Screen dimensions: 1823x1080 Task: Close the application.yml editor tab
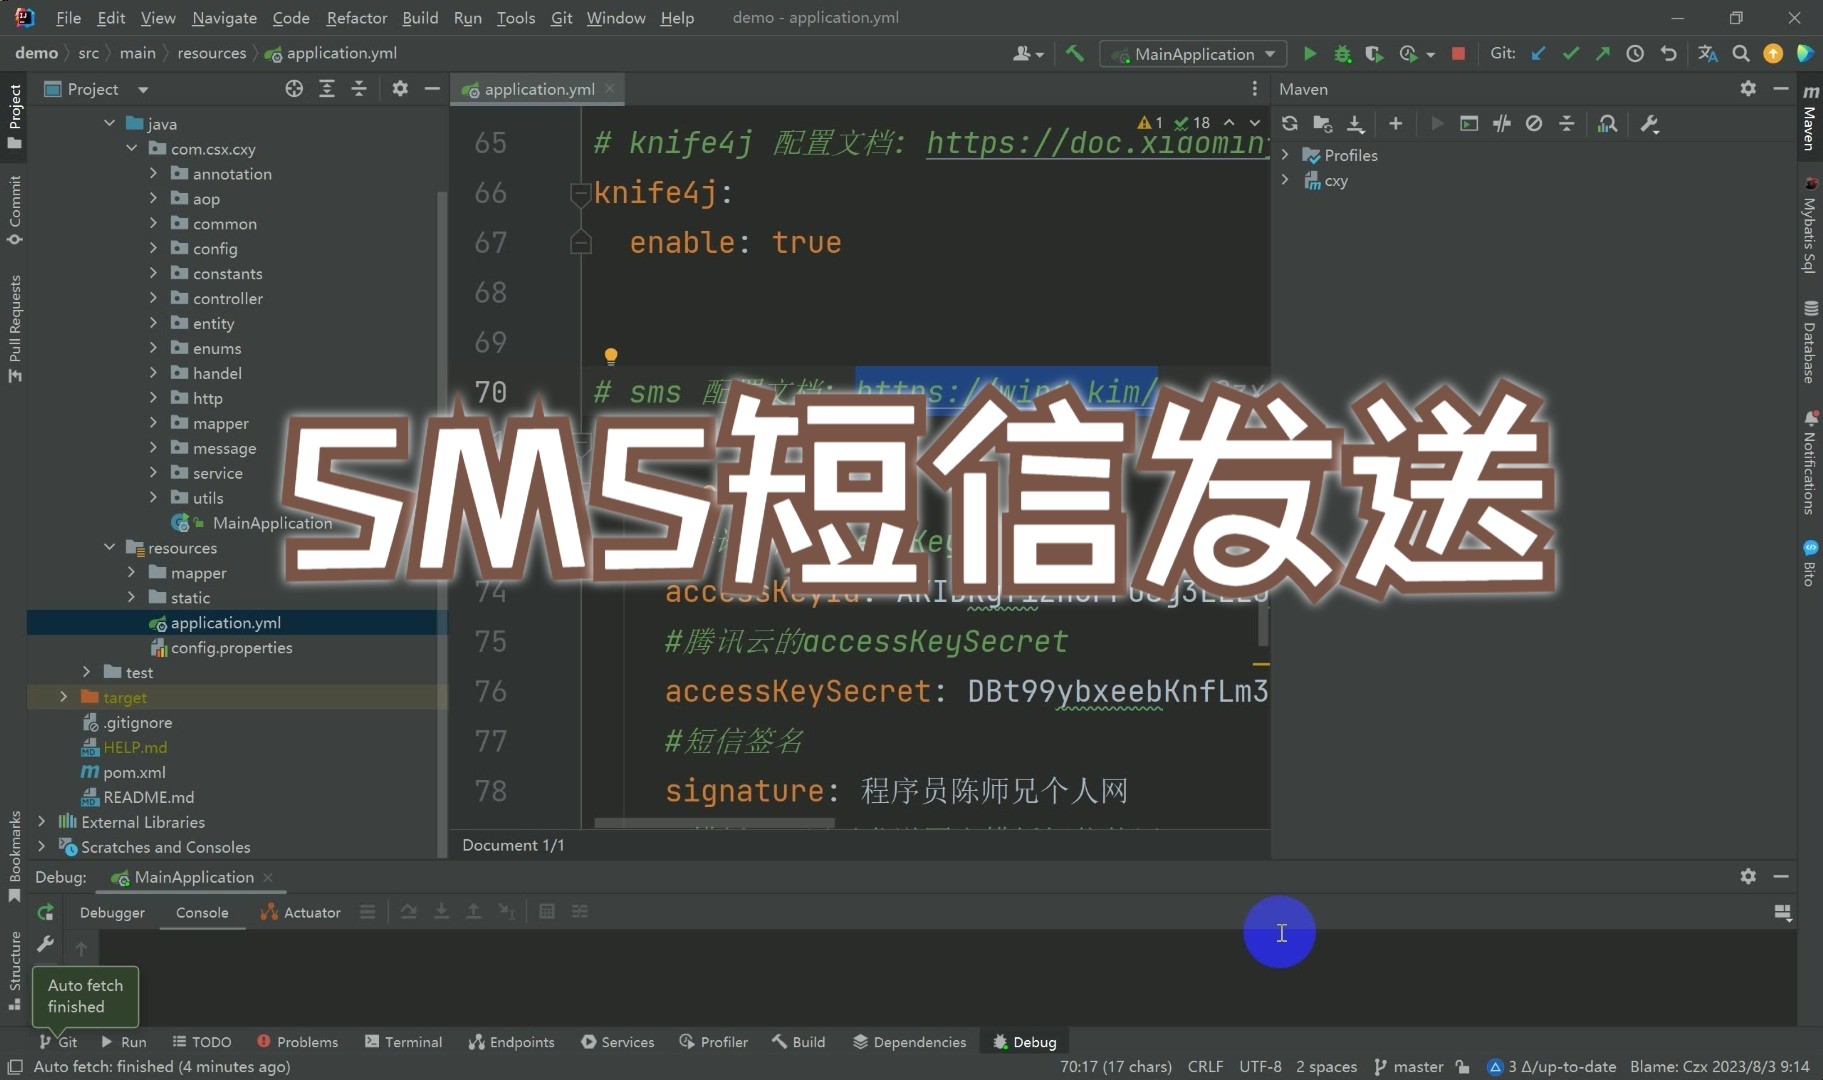[x=610, y=89]
